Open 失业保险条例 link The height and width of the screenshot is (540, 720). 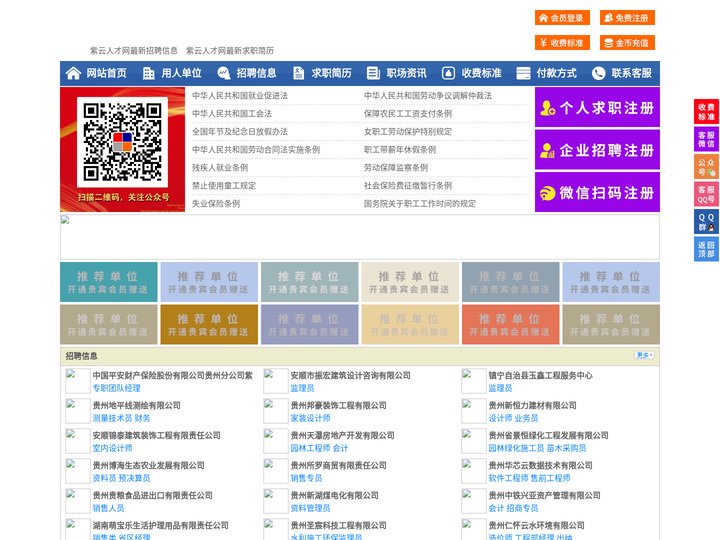click(x=216, y=203)
